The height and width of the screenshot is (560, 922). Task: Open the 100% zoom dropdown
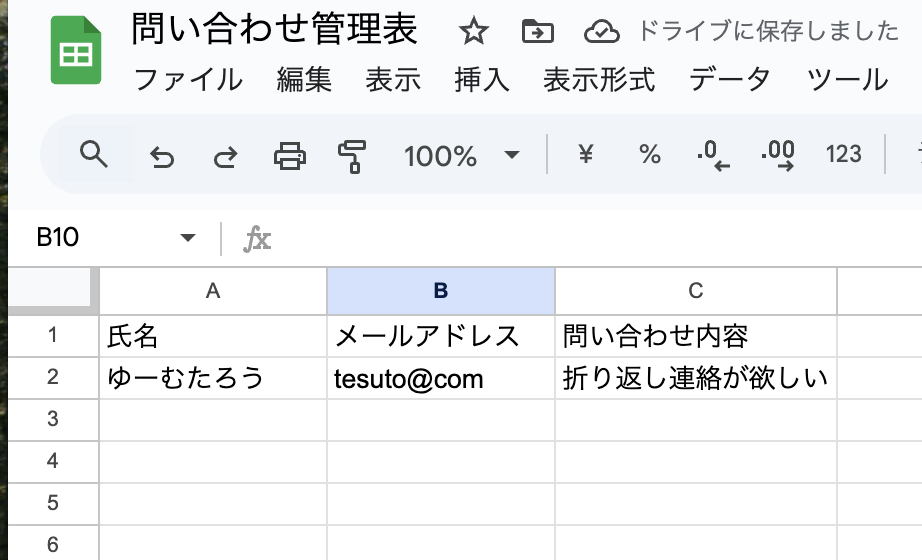[x=462, y=155]
